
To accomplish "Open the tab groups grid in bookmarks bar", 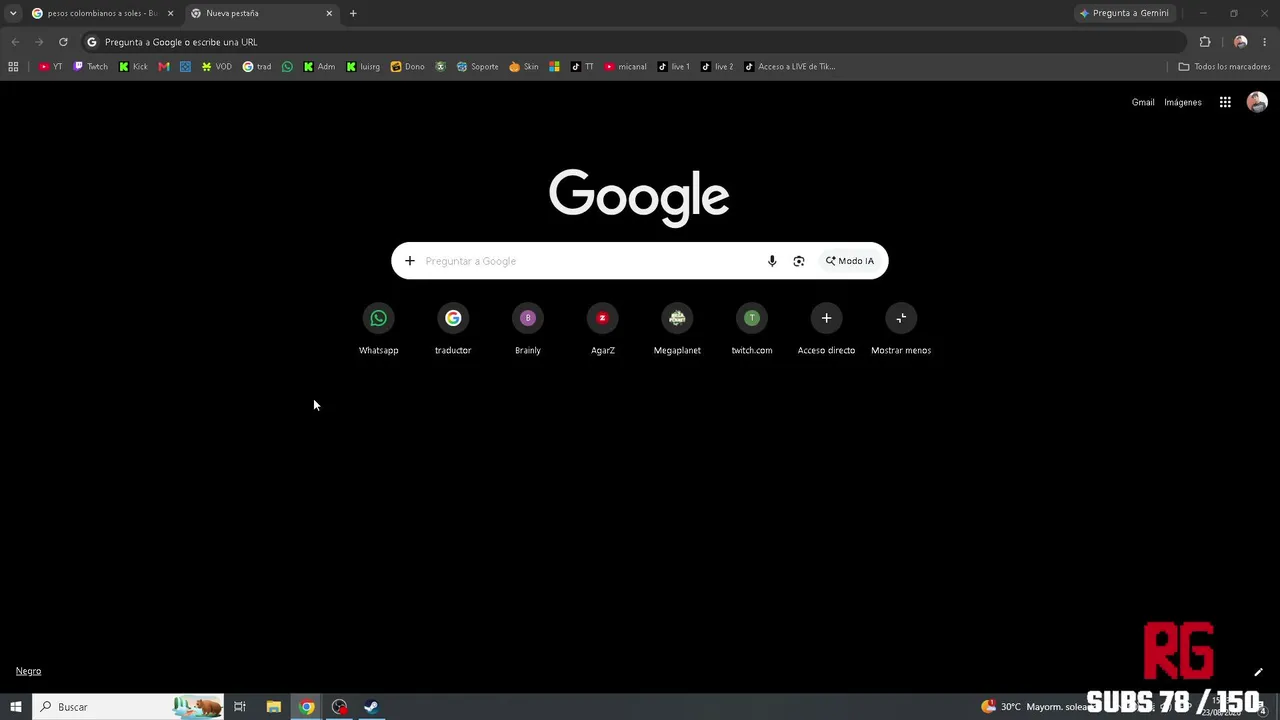I will (13, 67).
